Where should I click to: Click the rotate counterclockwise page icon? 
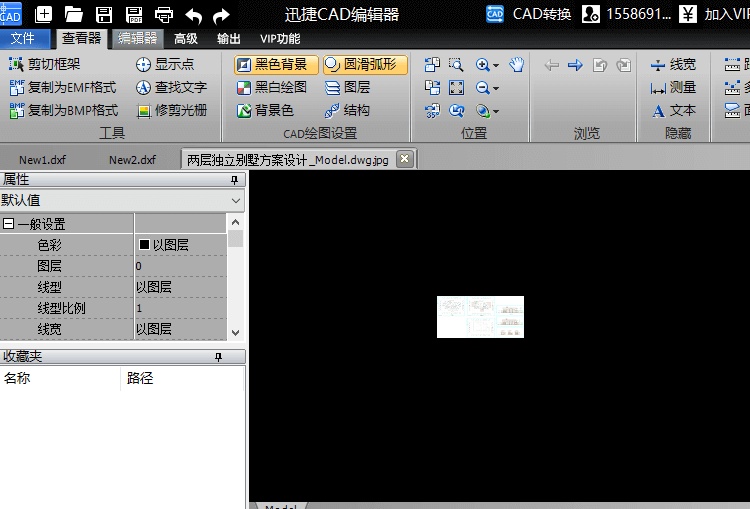point(432,65)
